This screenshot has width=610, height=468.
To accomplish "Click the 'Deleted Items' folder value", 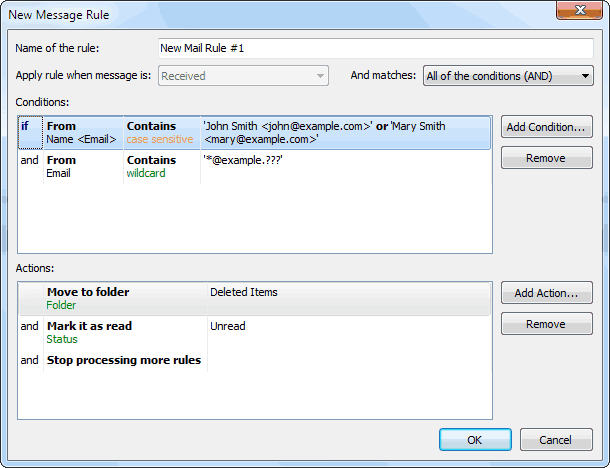I will tap(244, 292).
